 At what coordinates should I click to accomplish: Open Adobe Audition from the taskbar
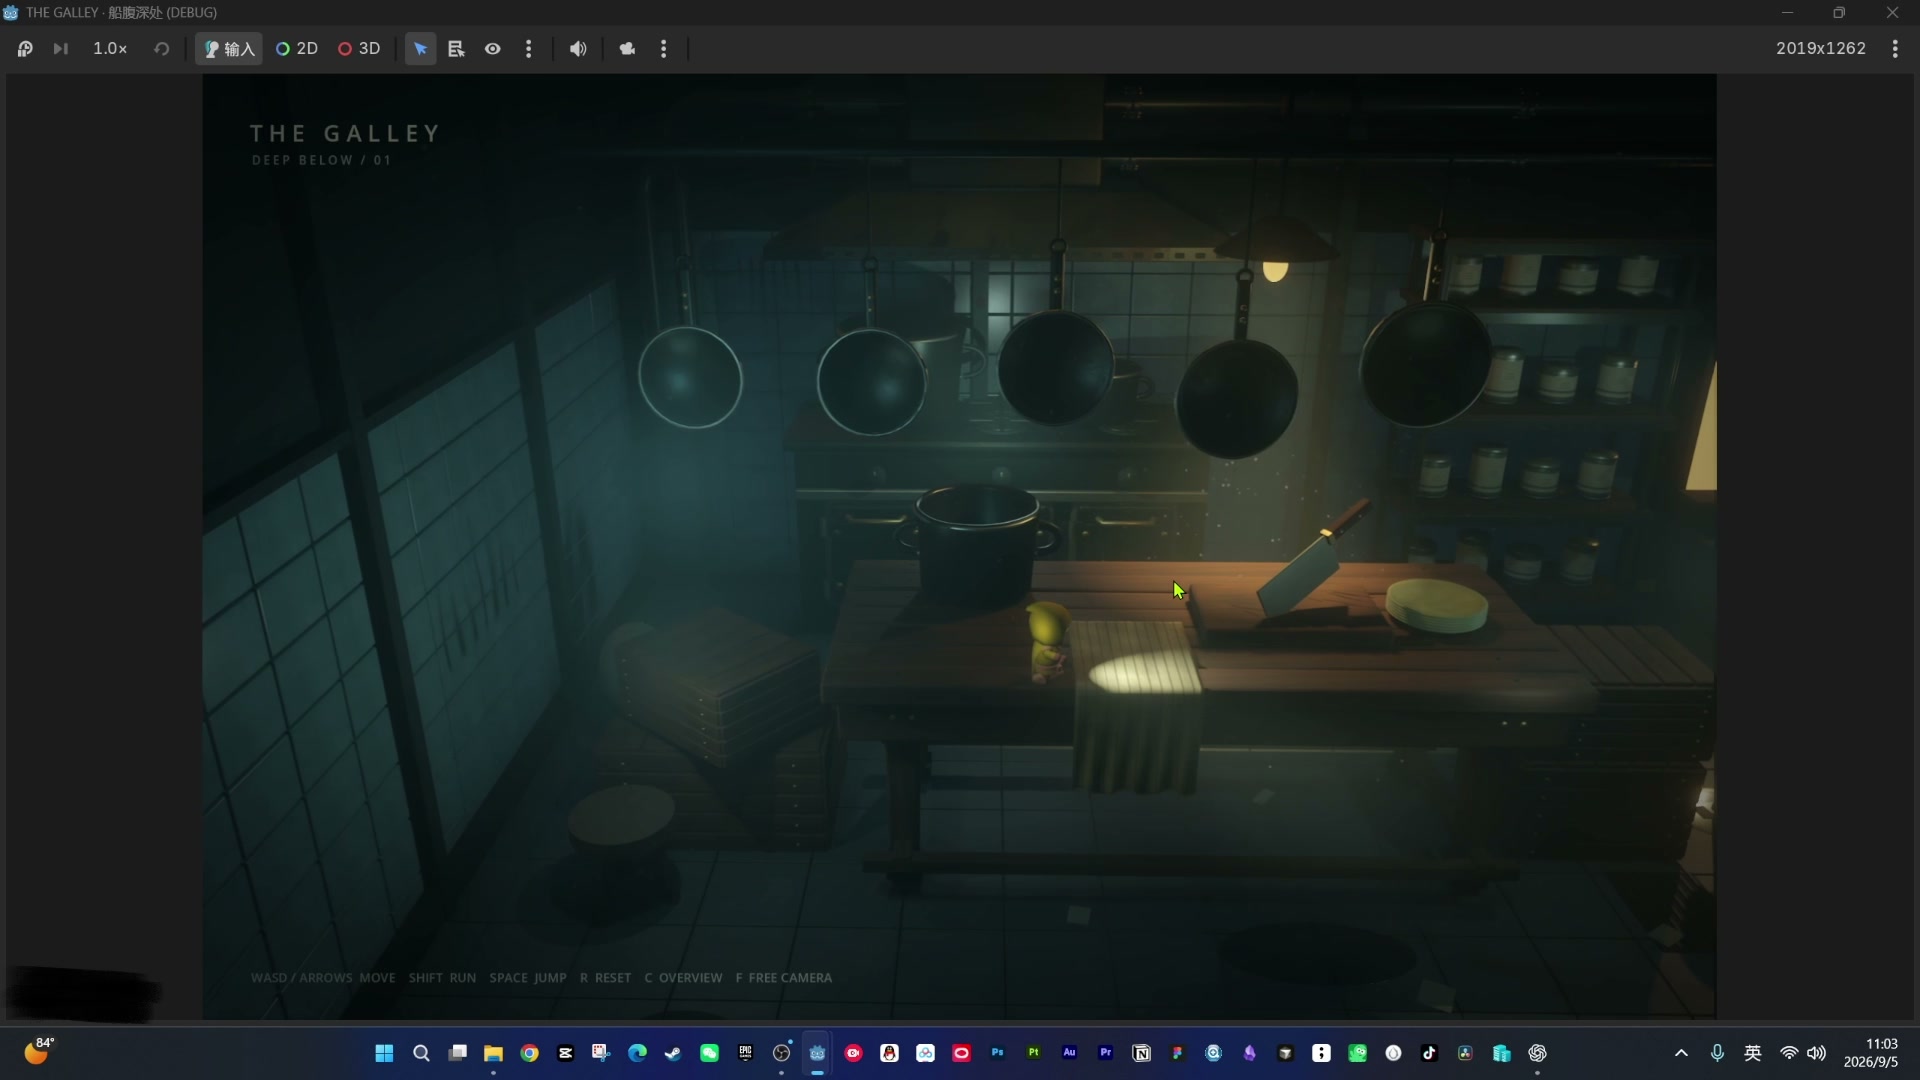[x=1070, y=1053]
